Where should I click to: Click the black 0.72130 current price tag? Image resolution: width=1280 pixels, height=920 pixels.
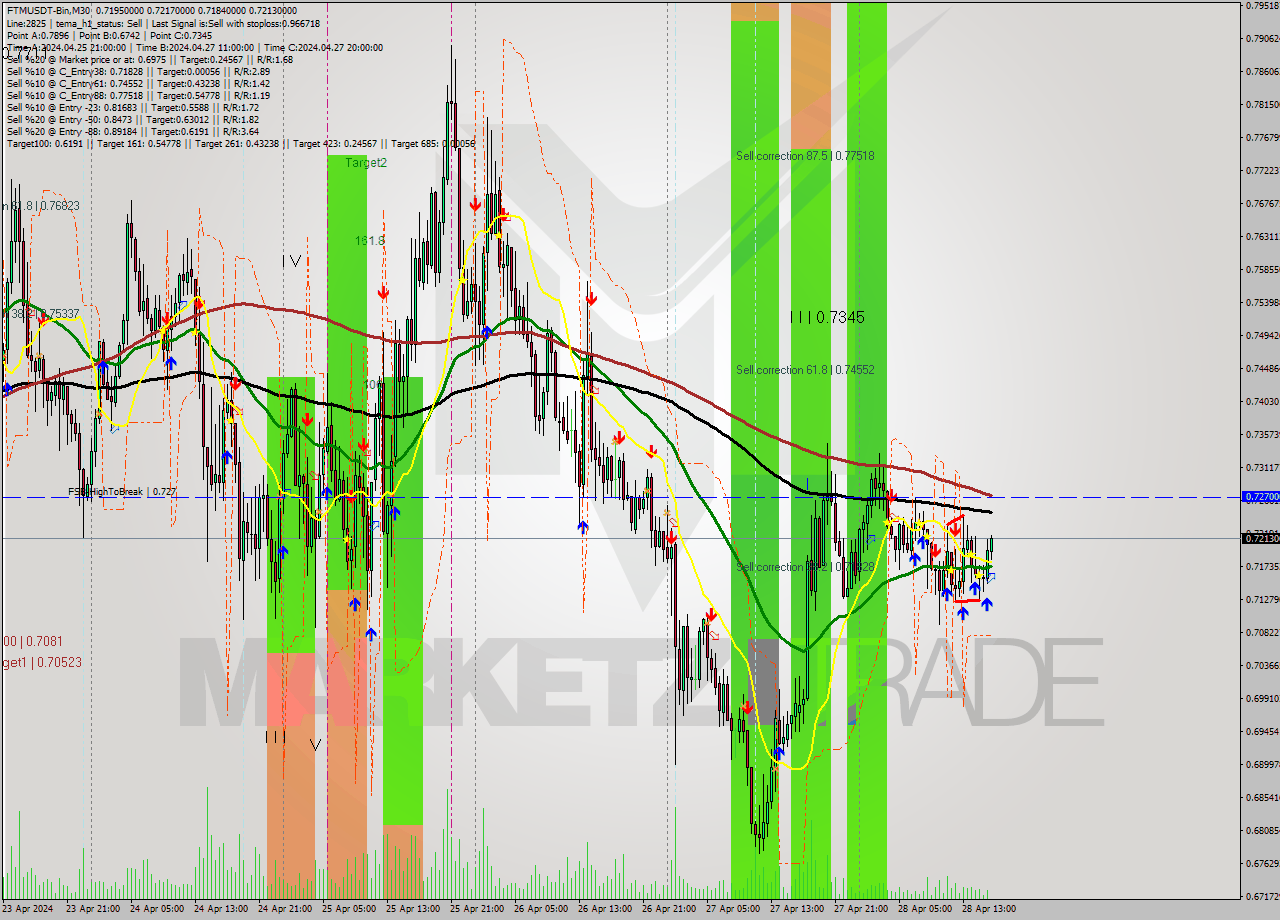[x=1260, y=538]
